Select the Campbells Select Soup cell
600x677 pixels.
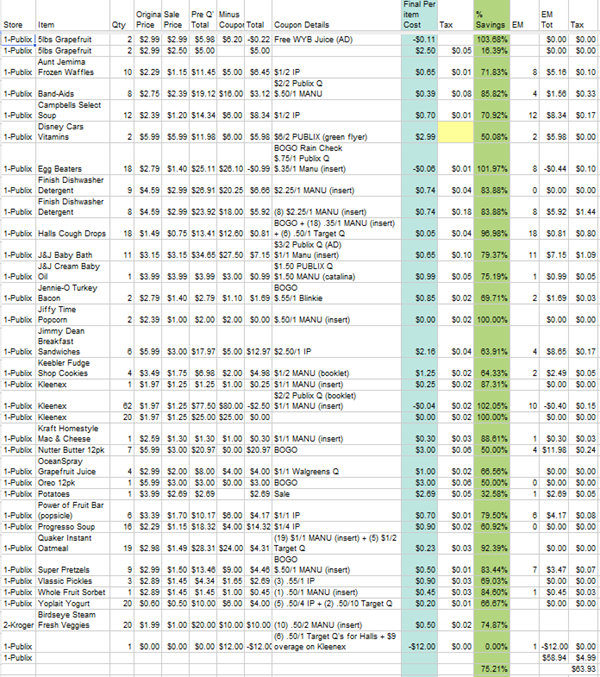(73, 110)
